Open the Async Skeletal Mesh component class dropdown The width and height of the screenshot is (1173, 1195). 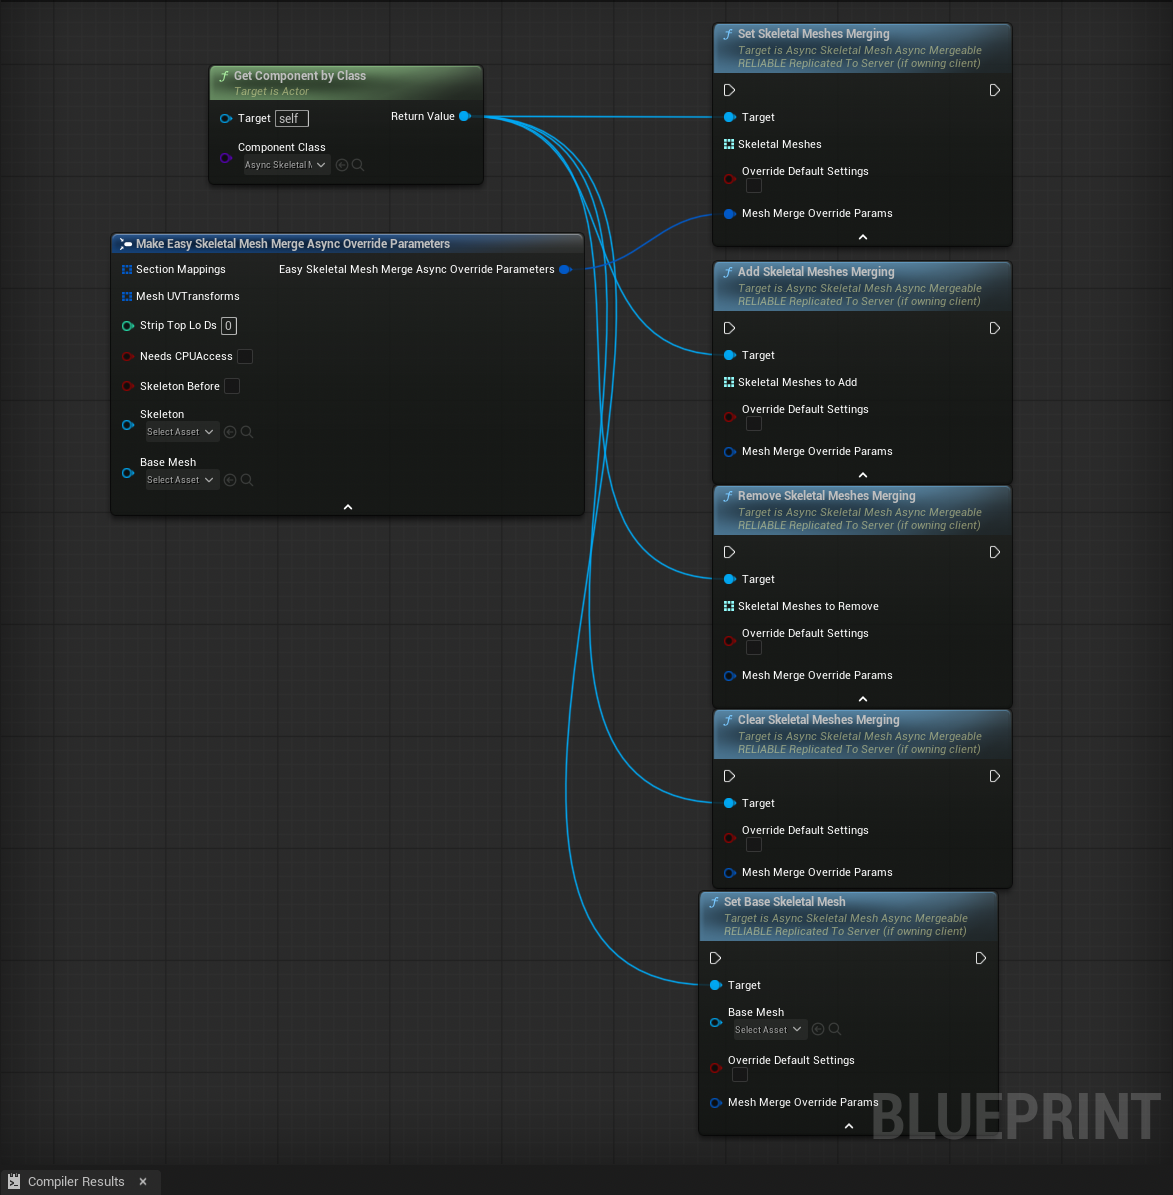286,164
